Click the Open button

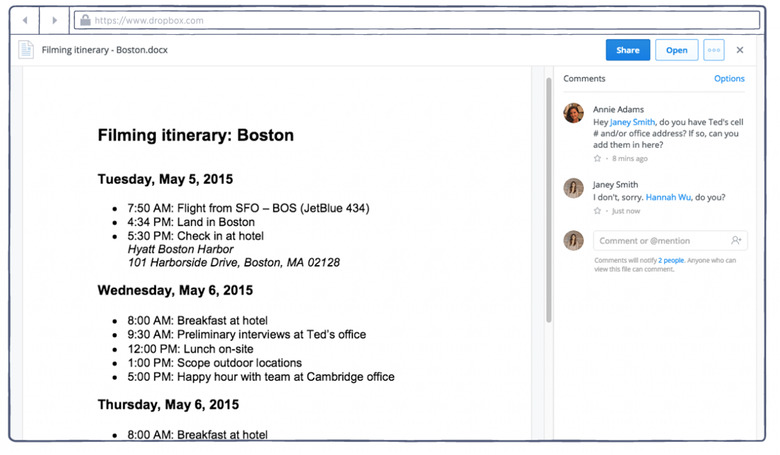pos(677,50)
